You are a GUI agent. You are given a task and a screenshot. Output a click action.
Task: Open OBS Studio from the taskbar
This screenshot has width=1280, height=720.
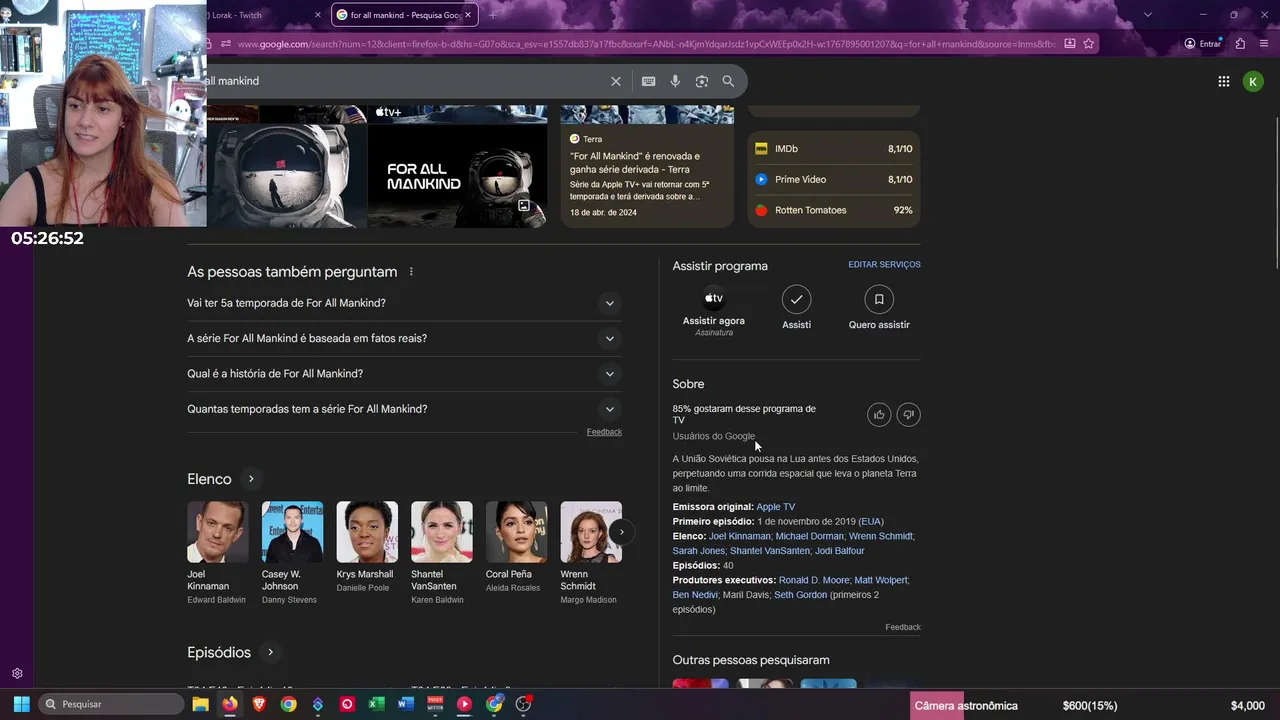click(x=523, y=704)
